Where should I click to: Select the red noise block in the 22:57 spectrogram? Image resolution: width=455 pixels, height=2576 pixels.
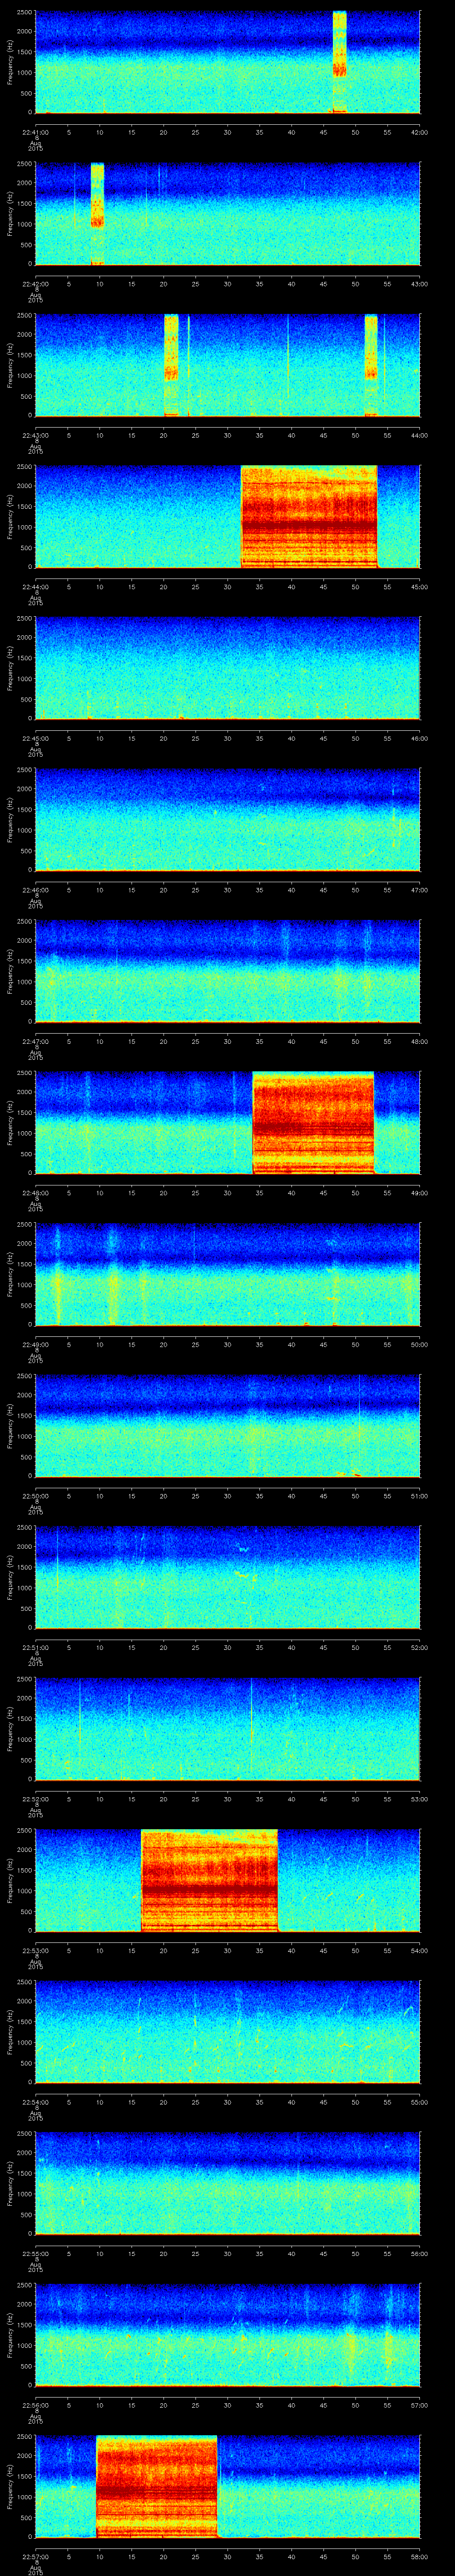[x=156, y=2486]
